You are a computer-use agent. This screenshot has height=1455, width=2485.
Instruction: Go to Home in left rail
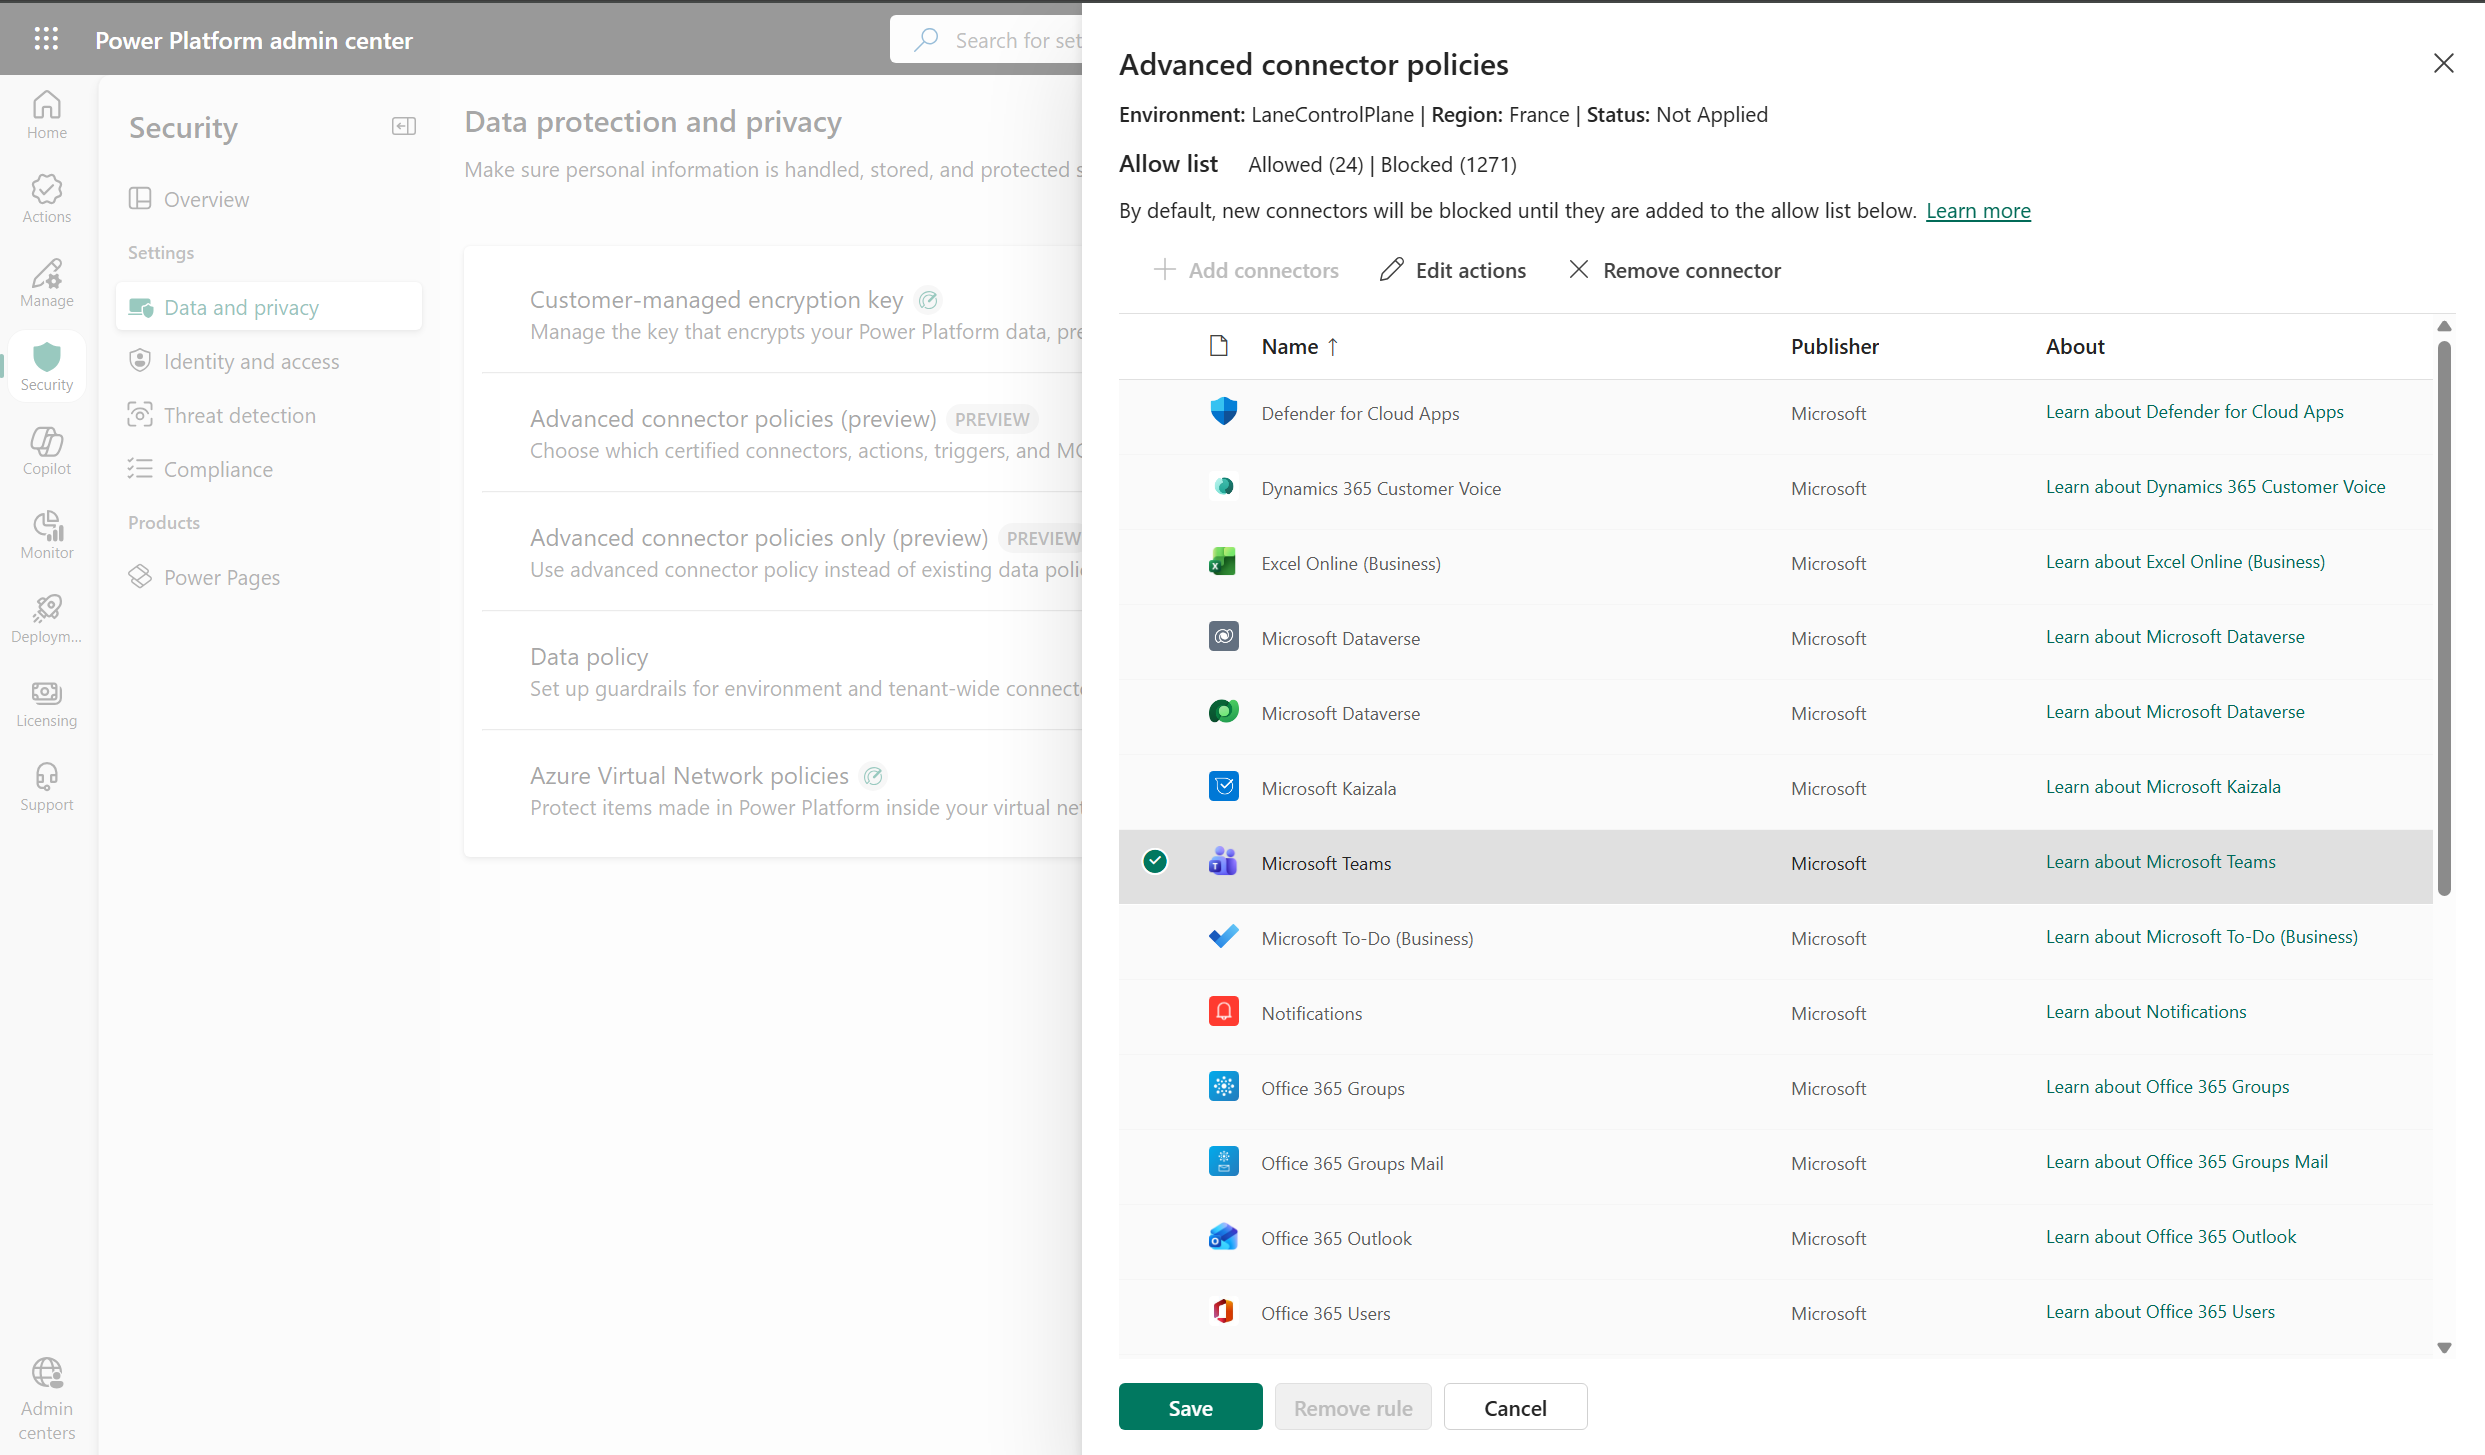(x=46, y=115)
